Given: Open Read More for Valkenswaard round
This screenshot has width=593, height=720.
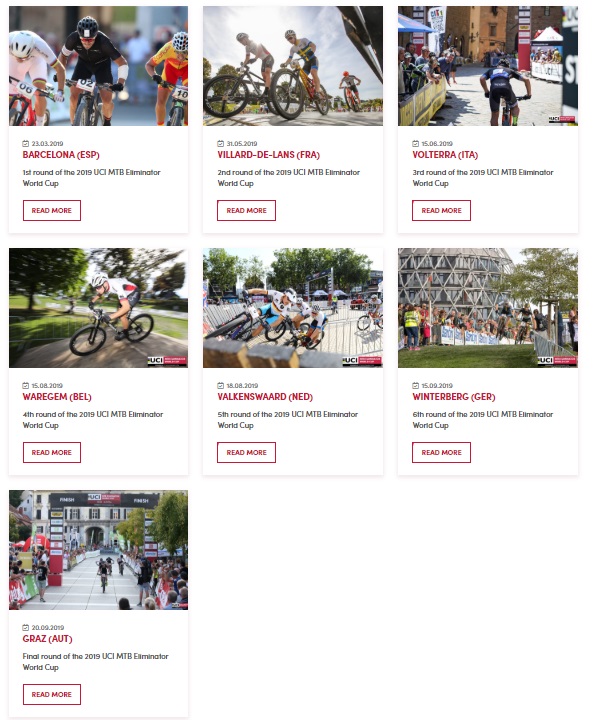Looking at the screenshot, I should (247, 452).
